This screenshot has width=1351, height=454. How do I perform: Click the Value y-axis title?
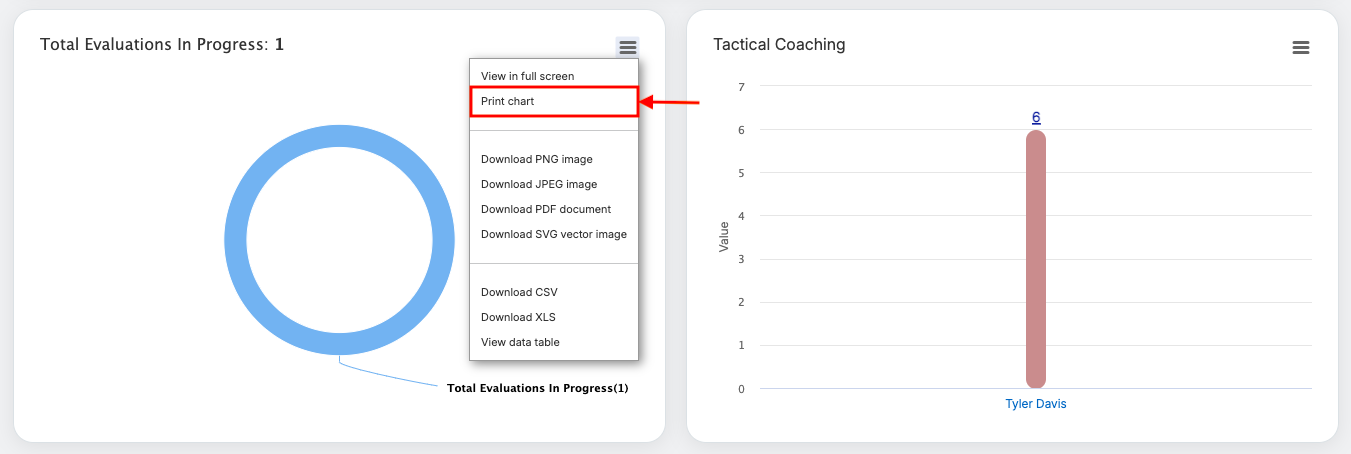[724, 237]
